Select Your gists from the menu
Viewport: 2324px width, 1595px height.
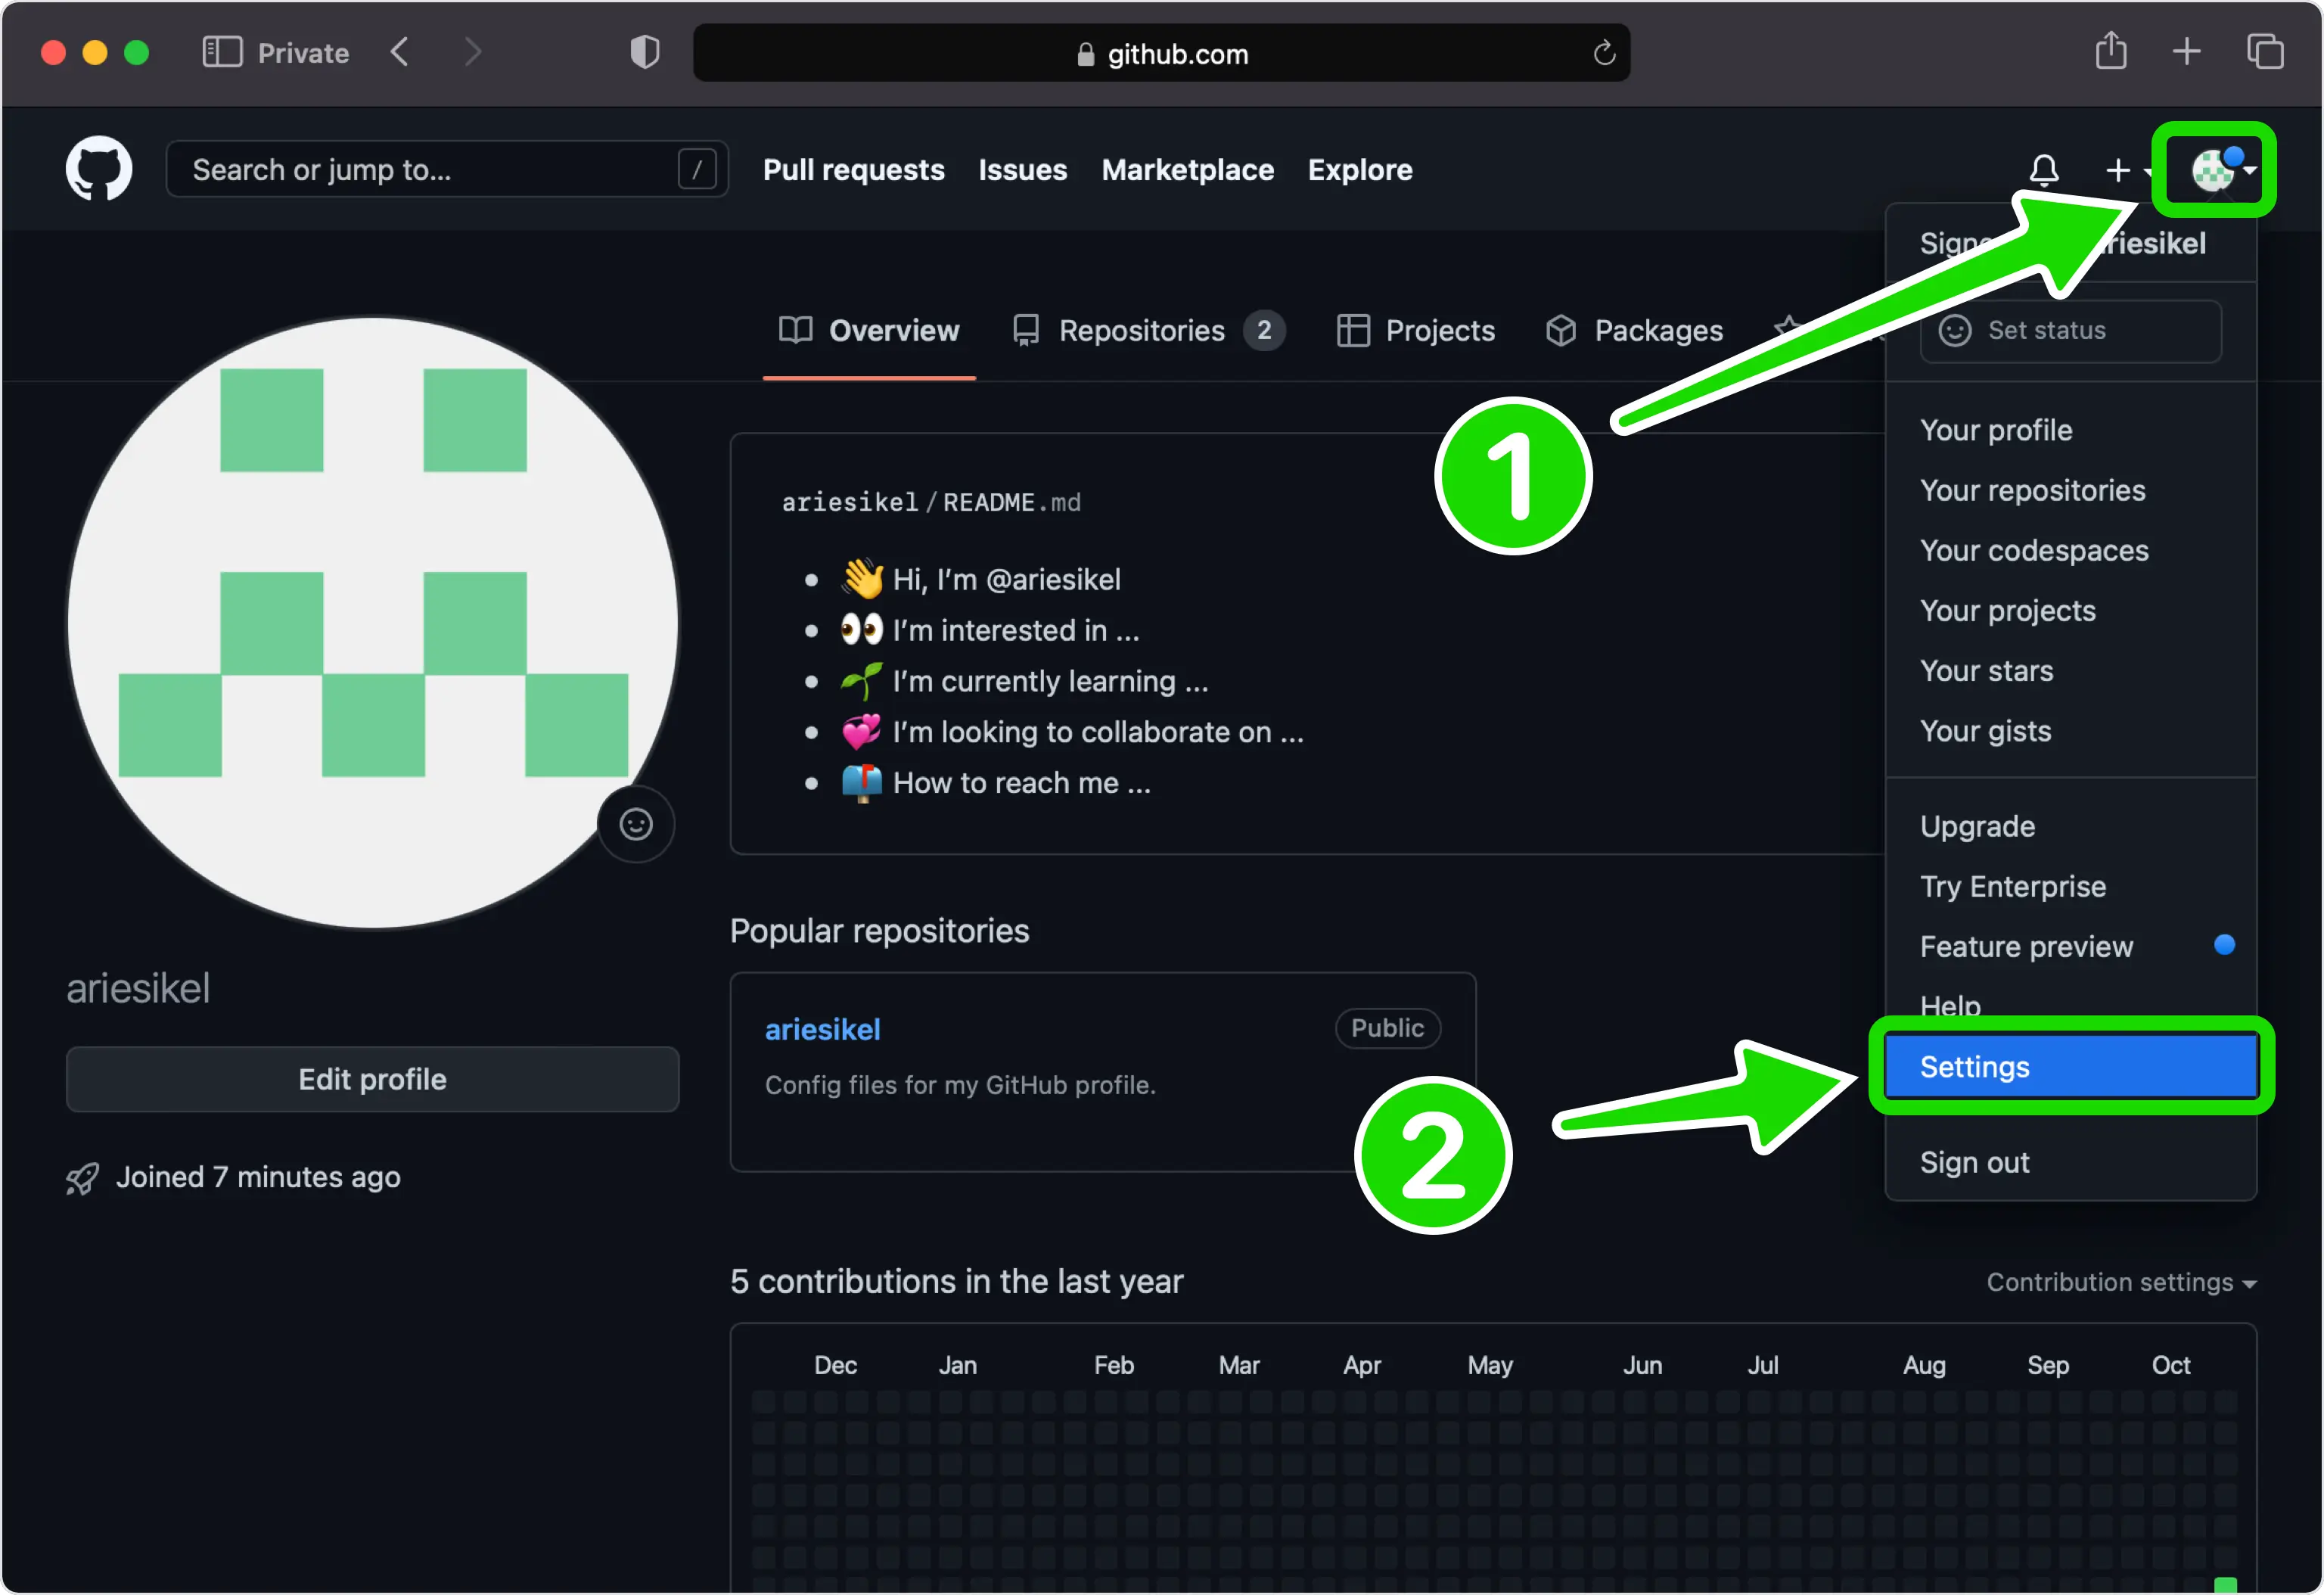pyautogui.click(x=2070, y=731)
